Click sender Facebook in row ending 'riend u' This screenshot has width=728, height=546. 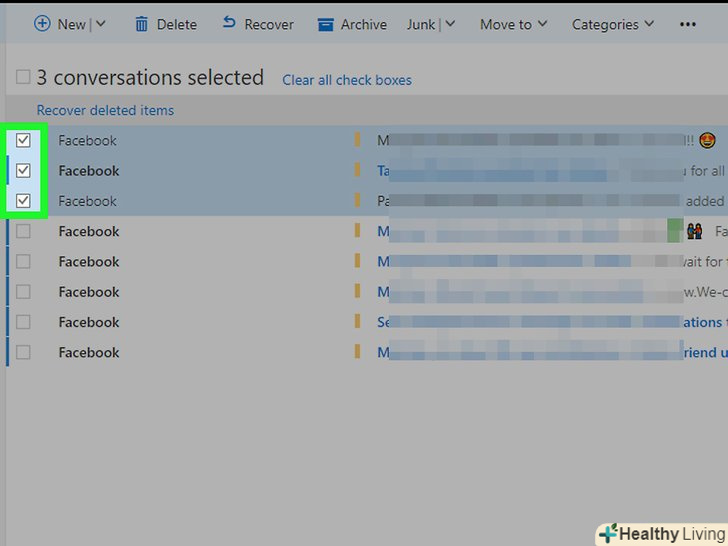tap(89, 352)
